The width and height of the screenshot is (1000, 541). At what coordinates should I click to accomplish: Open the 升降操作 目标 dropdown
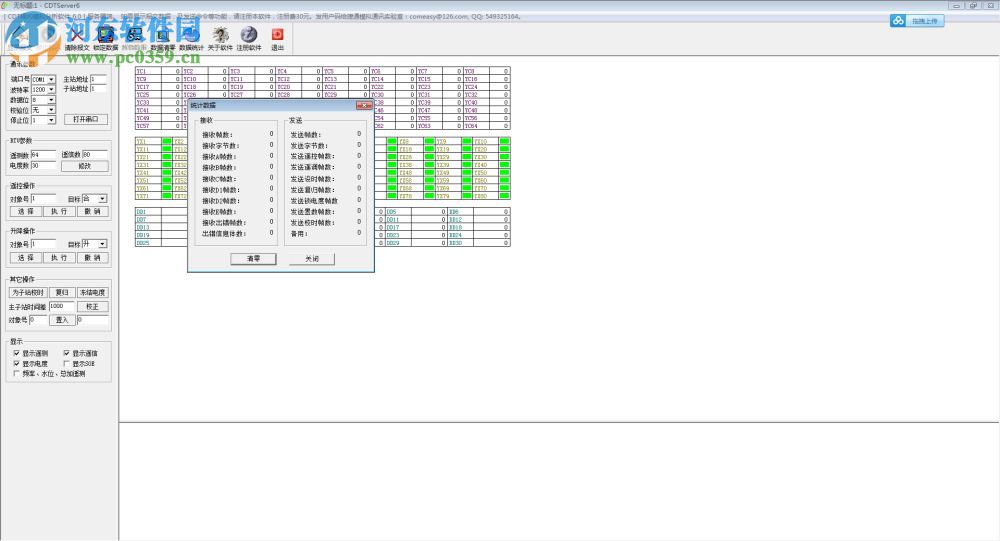click(102, 244)
